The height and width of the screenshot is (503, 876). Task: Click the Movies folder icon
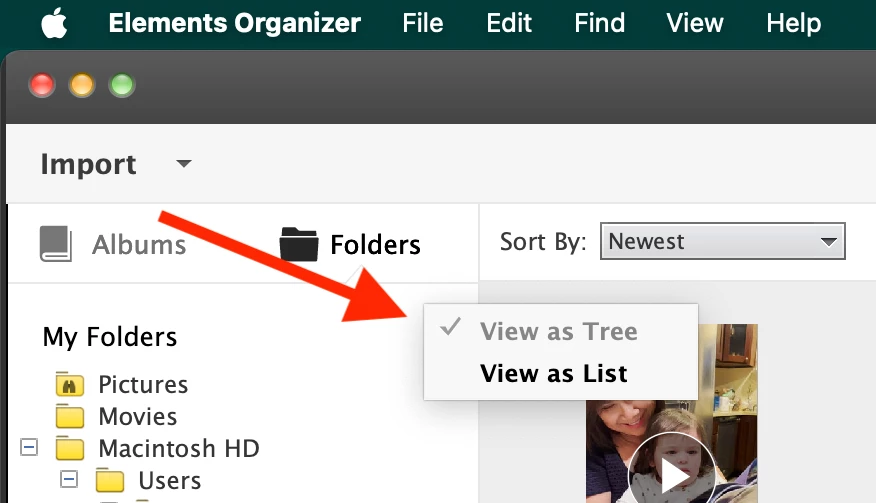click(70, 416)
